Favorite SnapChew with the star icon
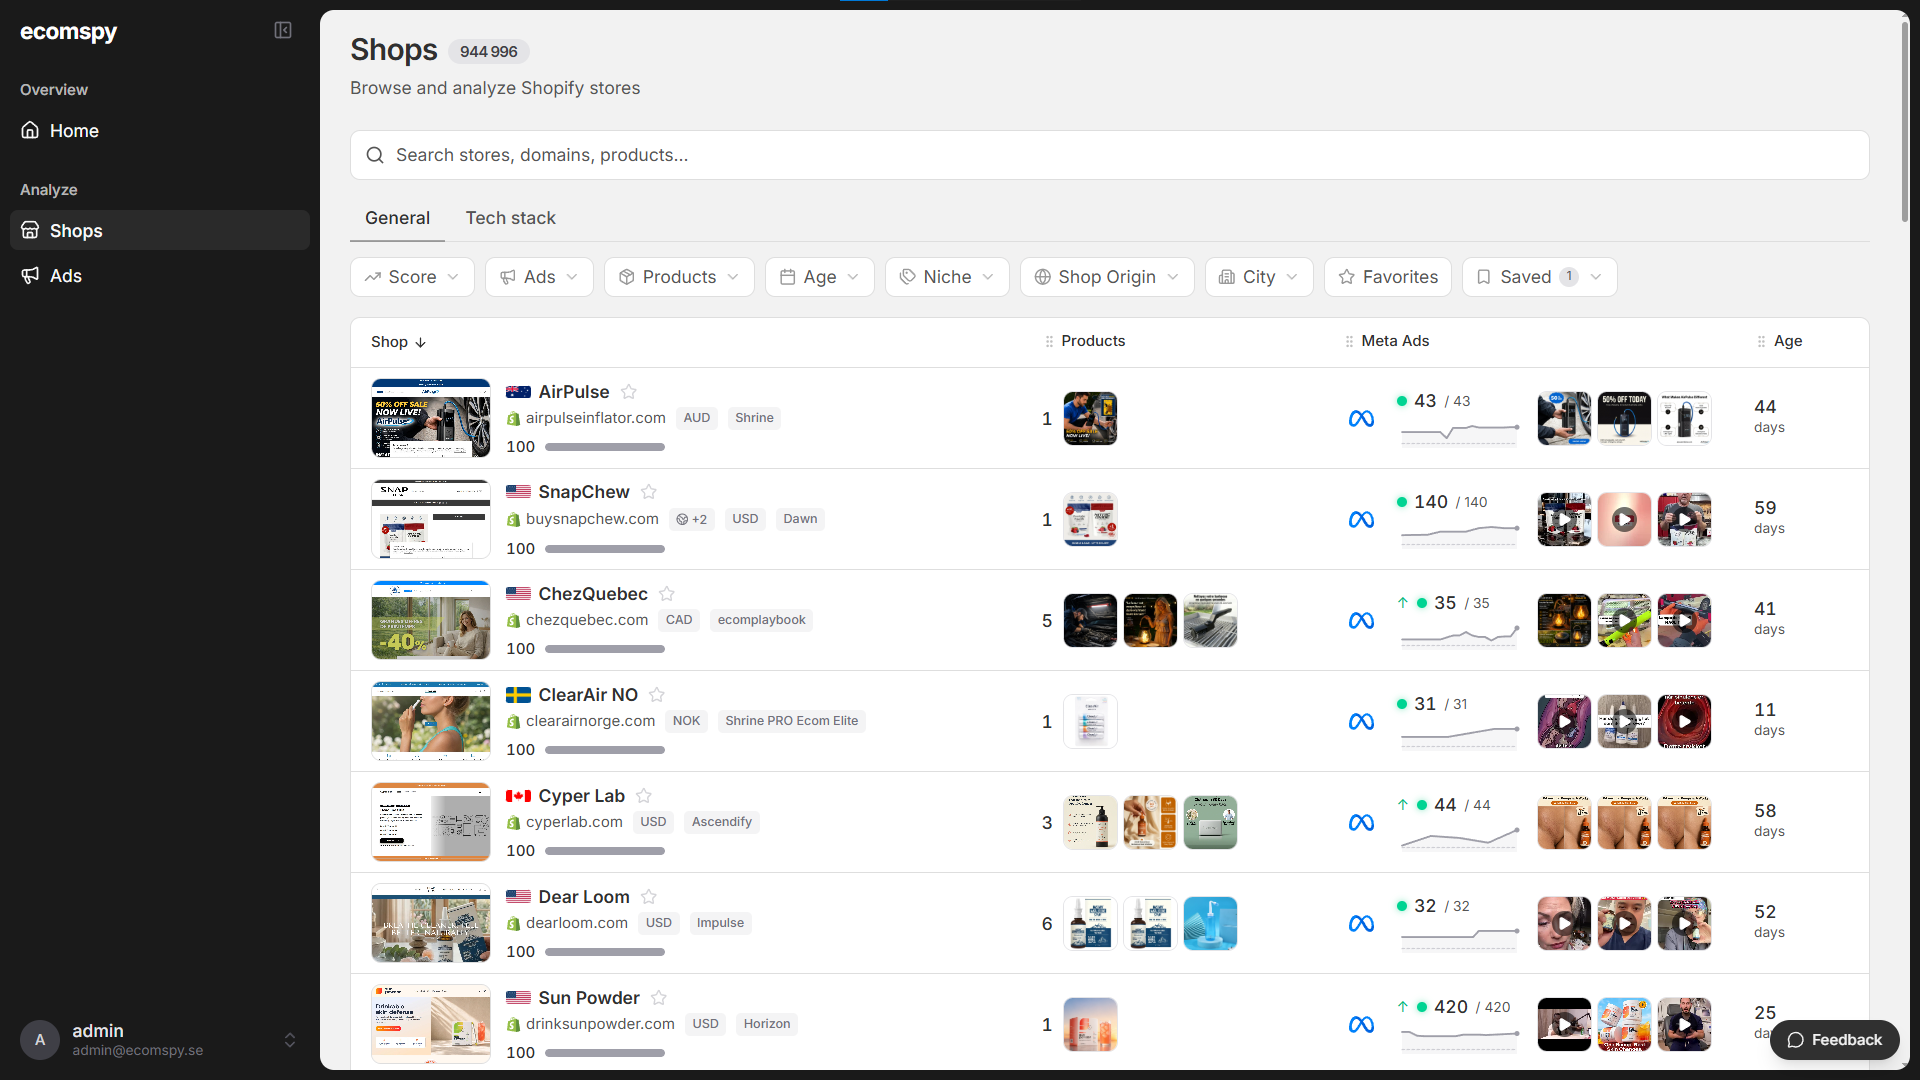The height and width of the screenshot is (1080, 1920). pyautogui.click(x=649, y=492)
